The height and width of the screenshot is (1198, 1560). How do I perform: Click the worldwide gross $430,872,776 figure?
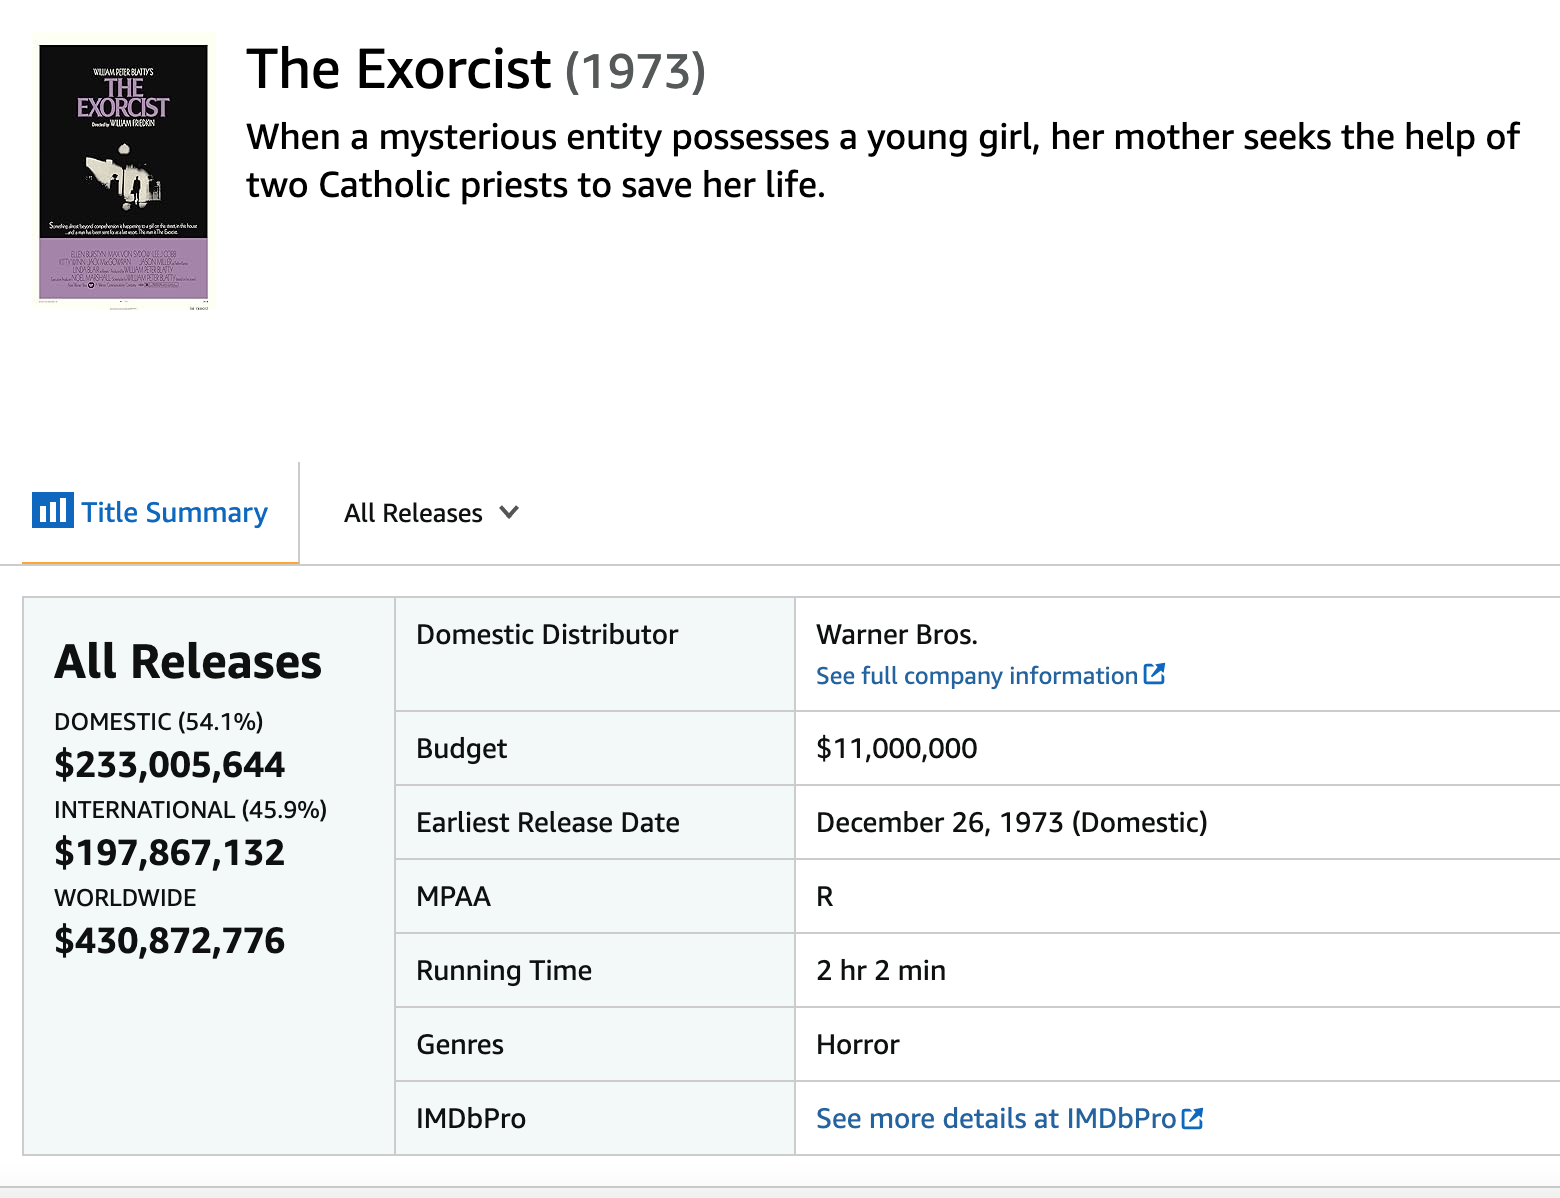tap(170, 940)
